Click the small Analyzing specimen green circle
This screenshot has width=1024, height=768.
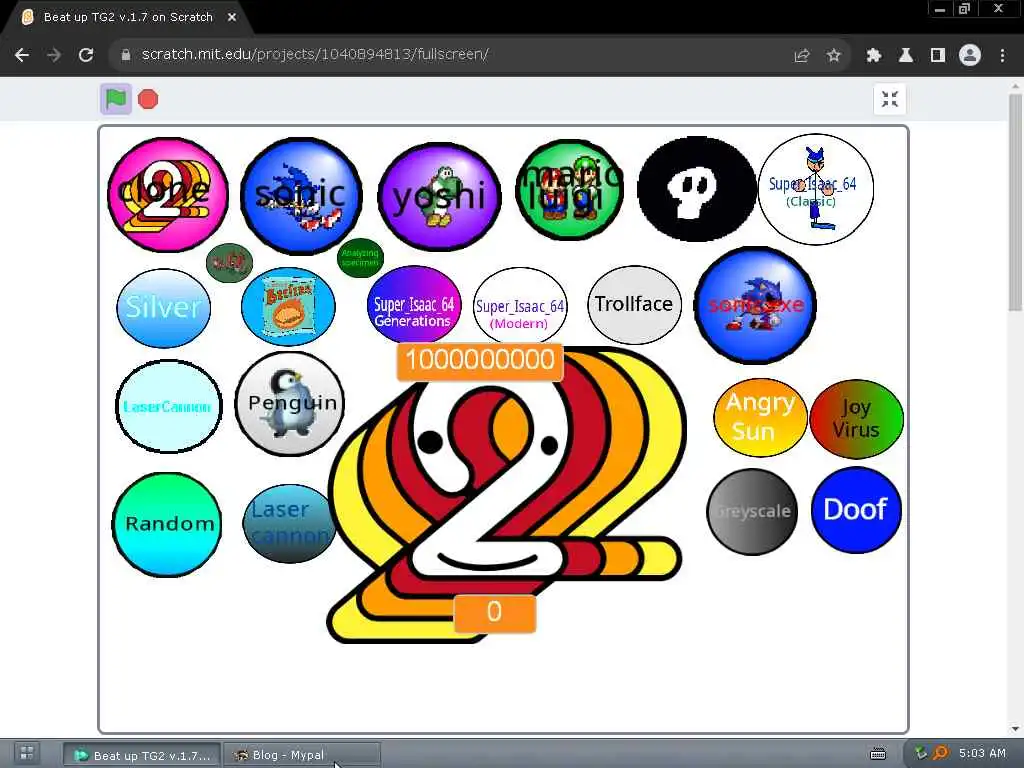(x=360, y=258)
